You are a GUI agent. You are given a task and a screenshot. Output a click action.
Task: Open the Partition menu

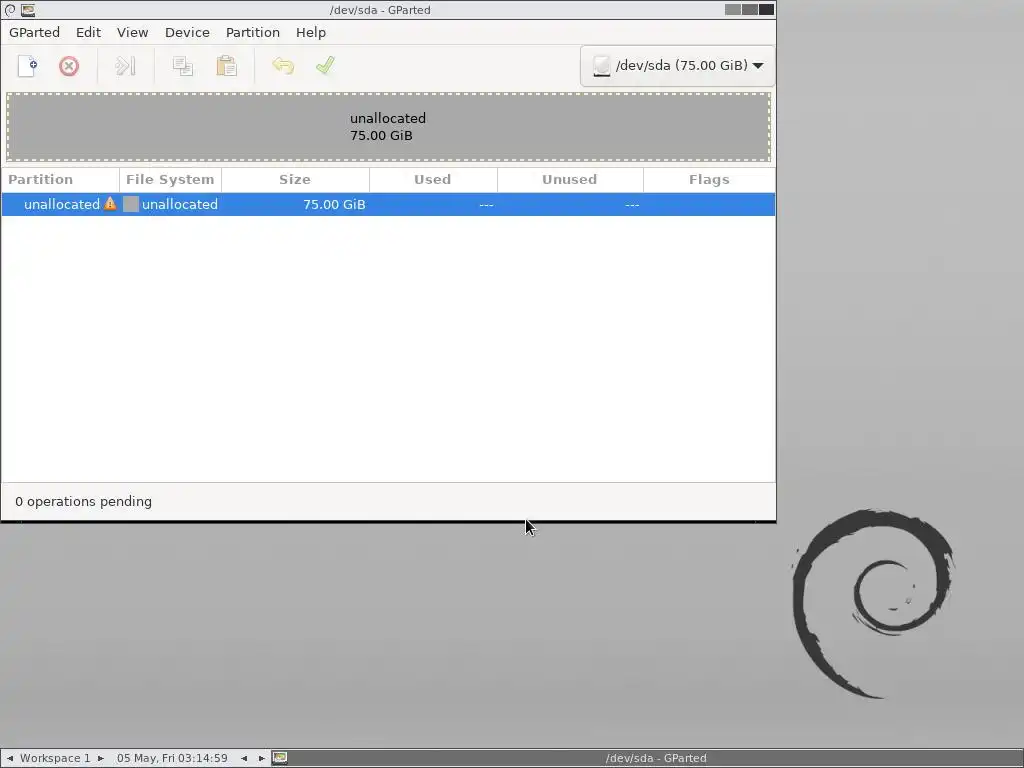pyautogui.click(x=253, y=32)
